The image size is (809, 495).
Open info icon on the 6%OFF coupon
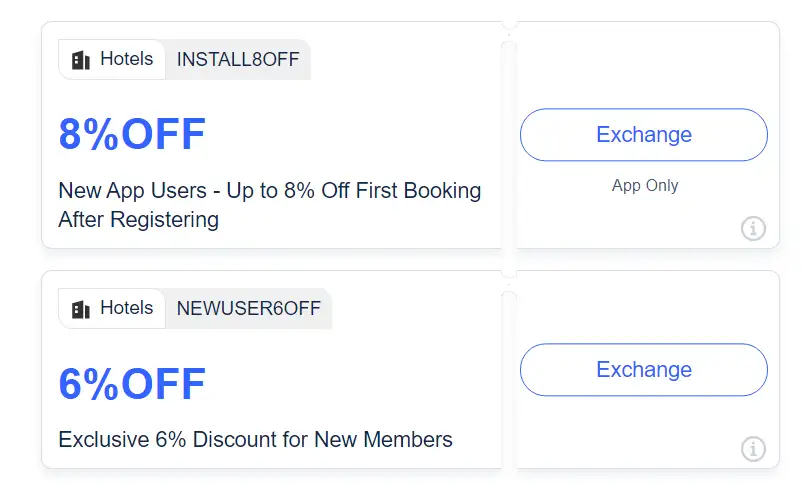(753, 449)
